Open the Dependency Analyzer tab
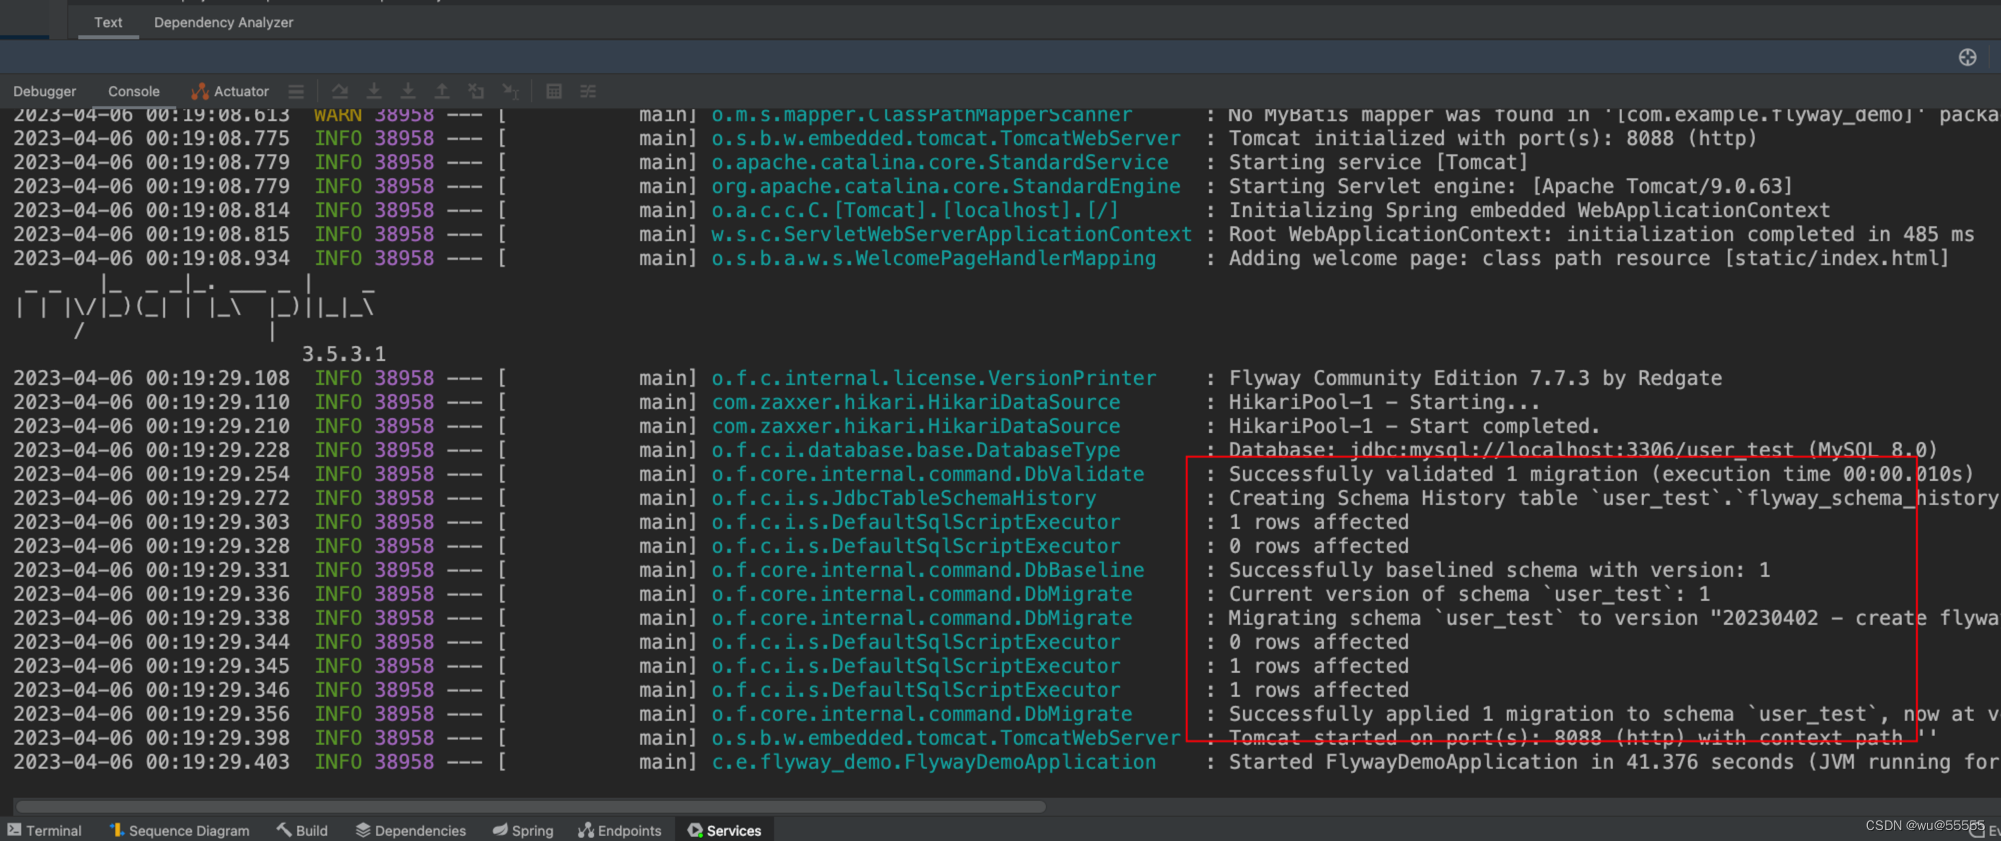Viewport: 2001px width, 841px height. [x=224, y=22]
